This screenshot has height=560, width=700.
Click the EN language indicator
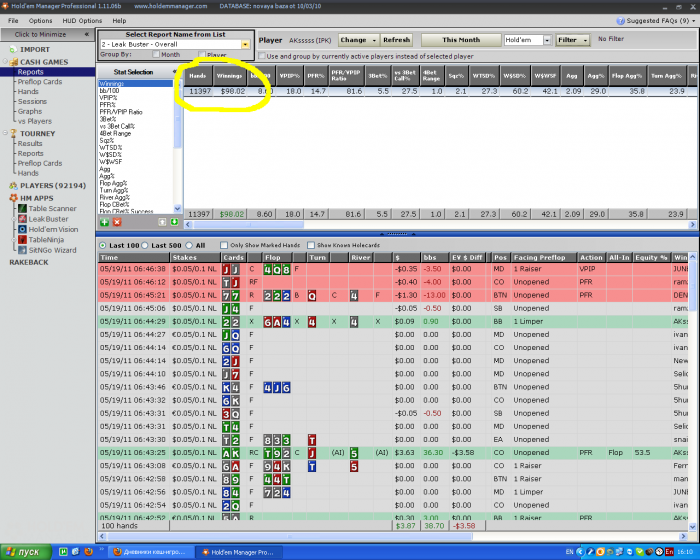click(x=570, y=552)
